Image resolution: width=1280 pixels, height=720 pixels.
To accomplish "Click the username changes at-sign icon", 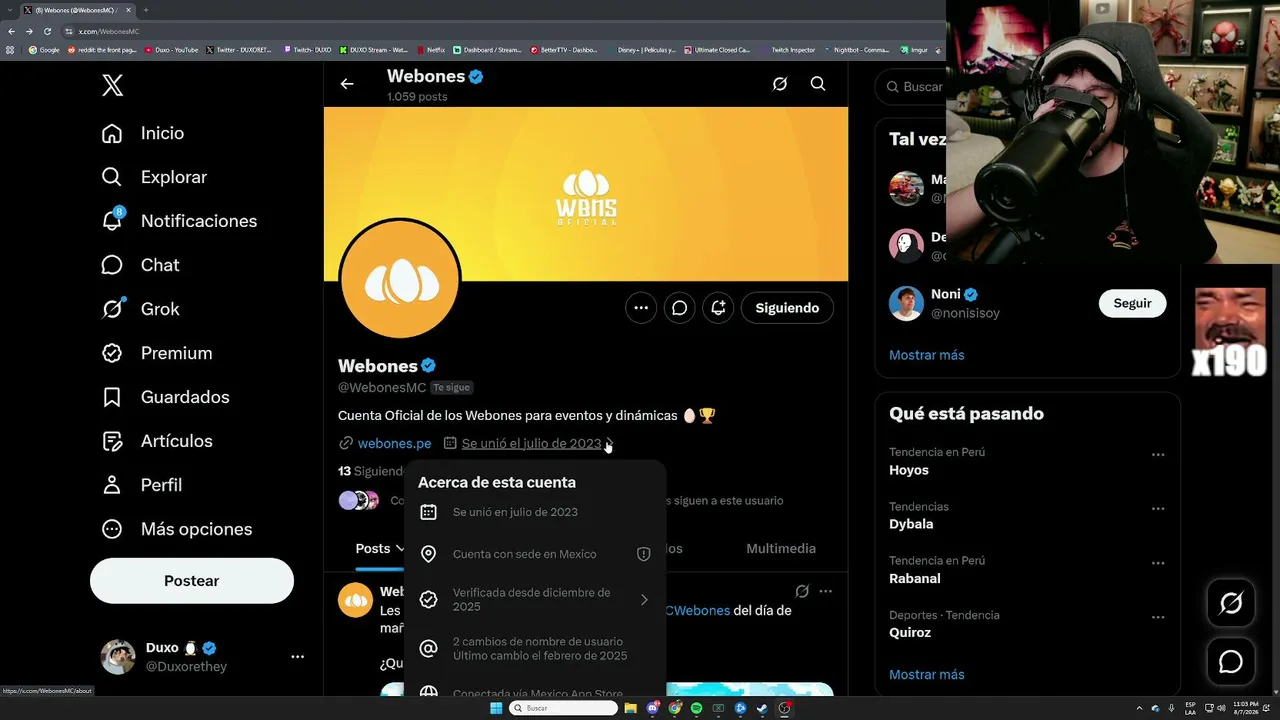I will pyautogui.click(x=428, y=649).
